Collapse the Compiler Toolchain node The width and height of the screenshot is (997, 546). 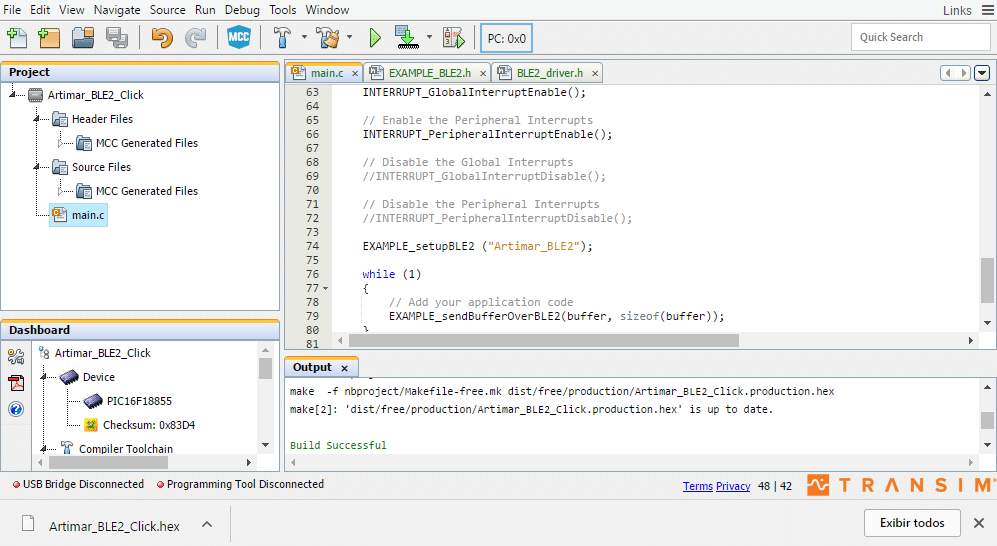(44, 449)
